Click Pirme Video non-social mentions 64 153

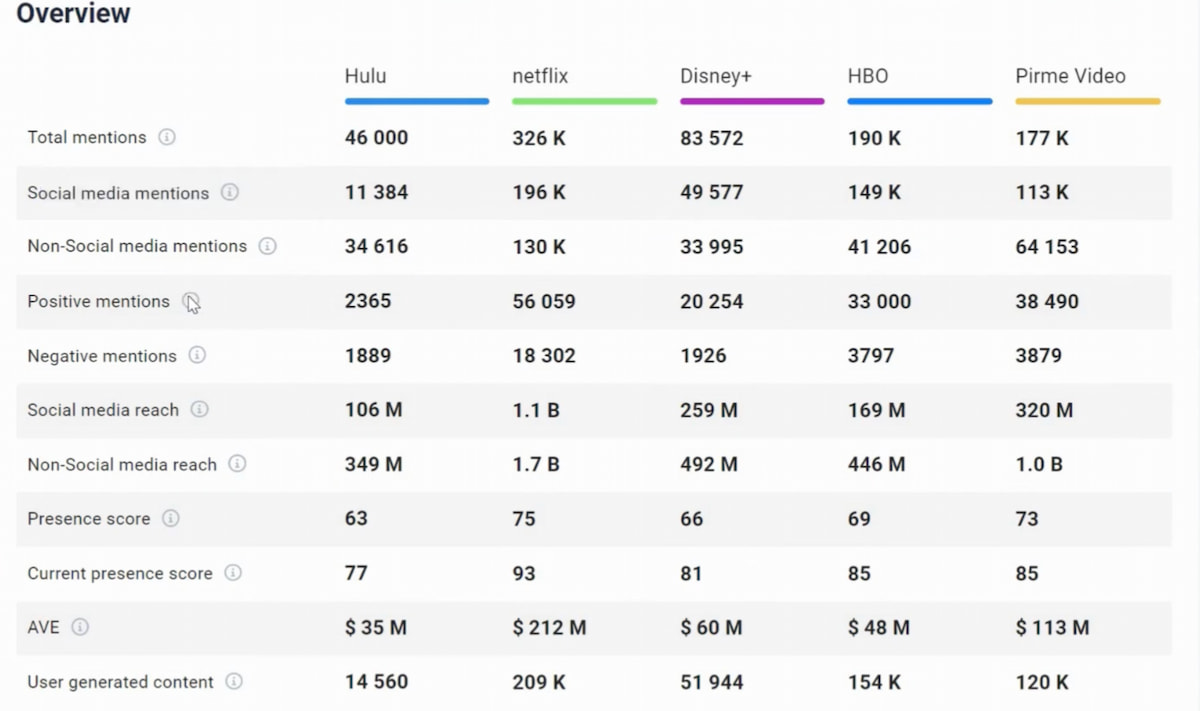pos(1047,247)
